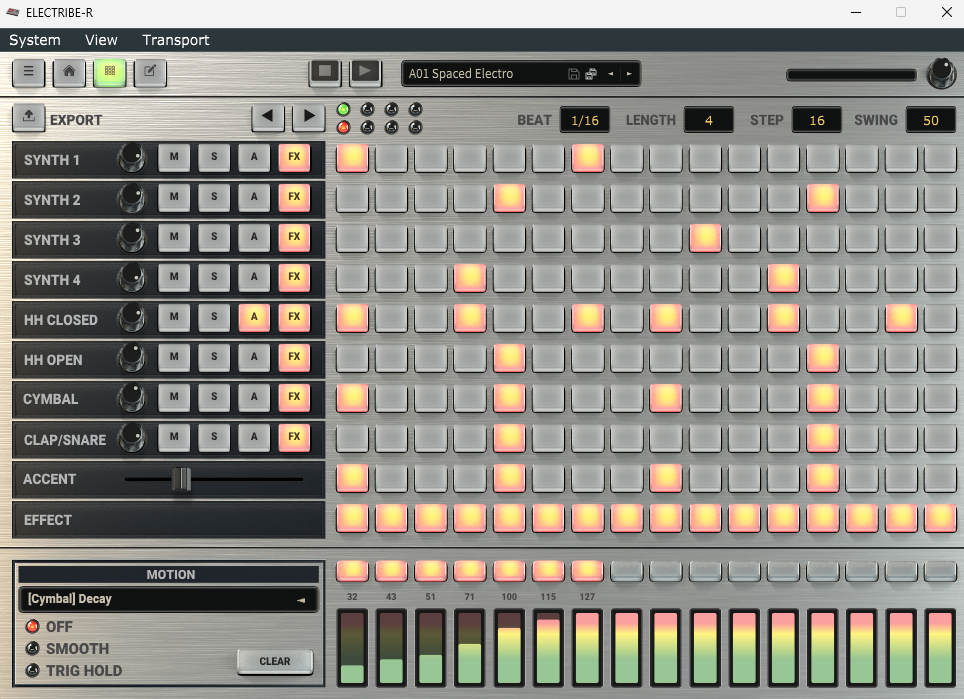Mute the HH Open part
This screenshot has width=964, height=699.
(x=174, y=357)
